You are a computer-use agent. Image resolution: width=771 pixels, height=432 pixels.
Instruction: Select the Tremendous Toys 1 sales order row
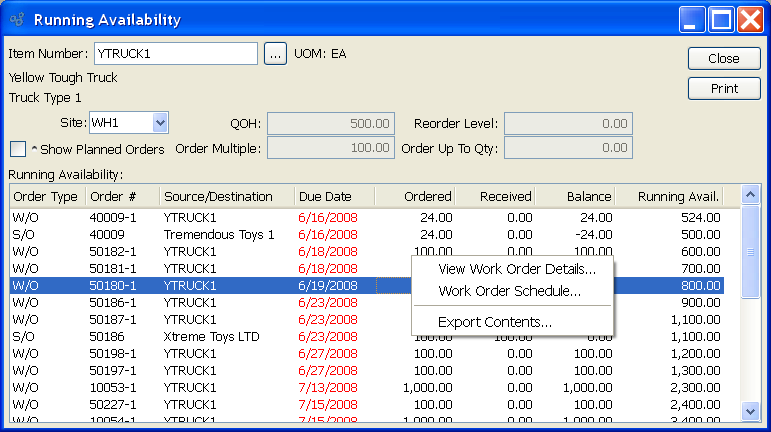pyautogui.click(x=218, y=234)
